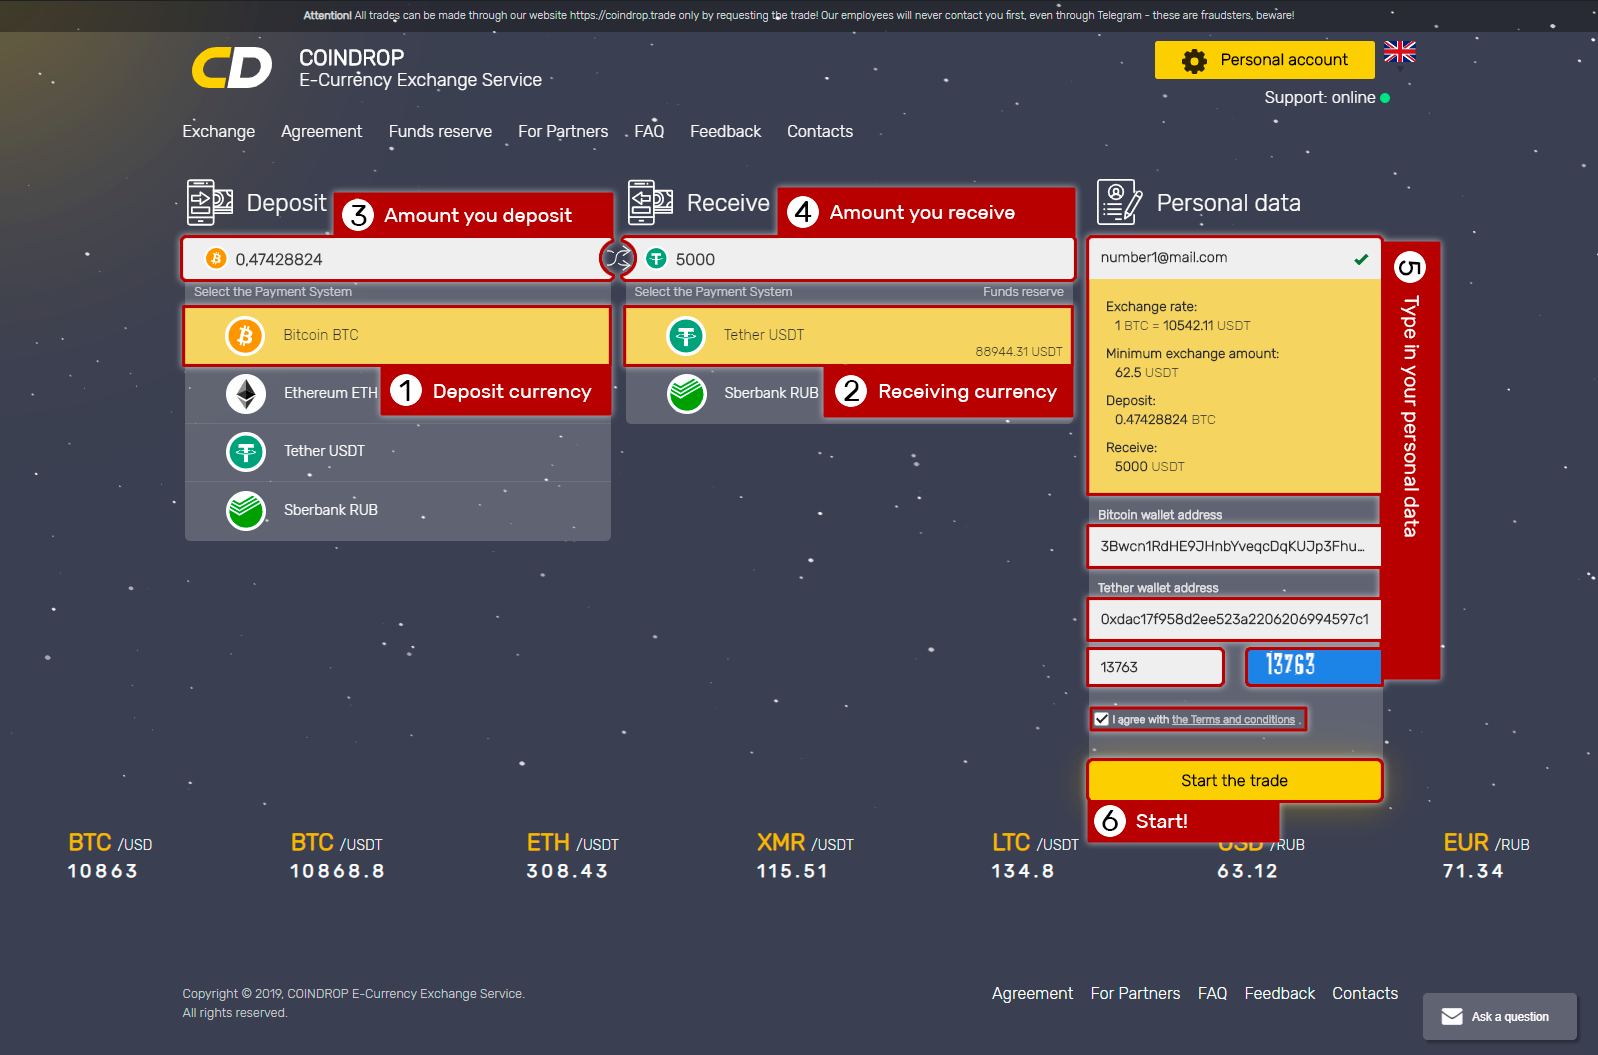Open the Personal account button
This screenshot has height=1055, width=1598.
[1264, 60]
